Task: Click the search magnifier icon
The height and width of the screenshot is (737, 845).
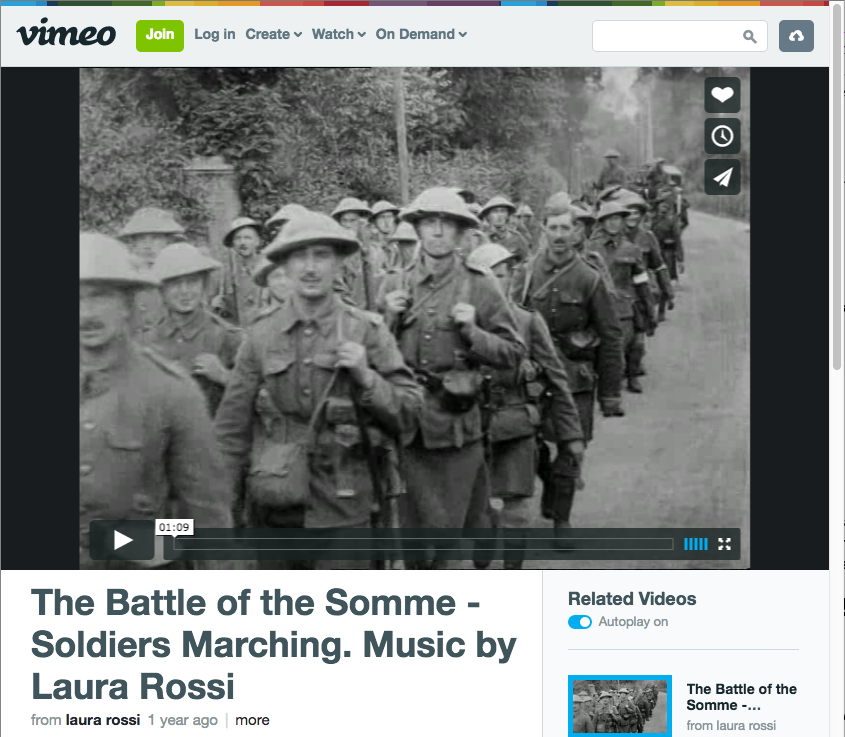Action: click(x=750, y=37)
